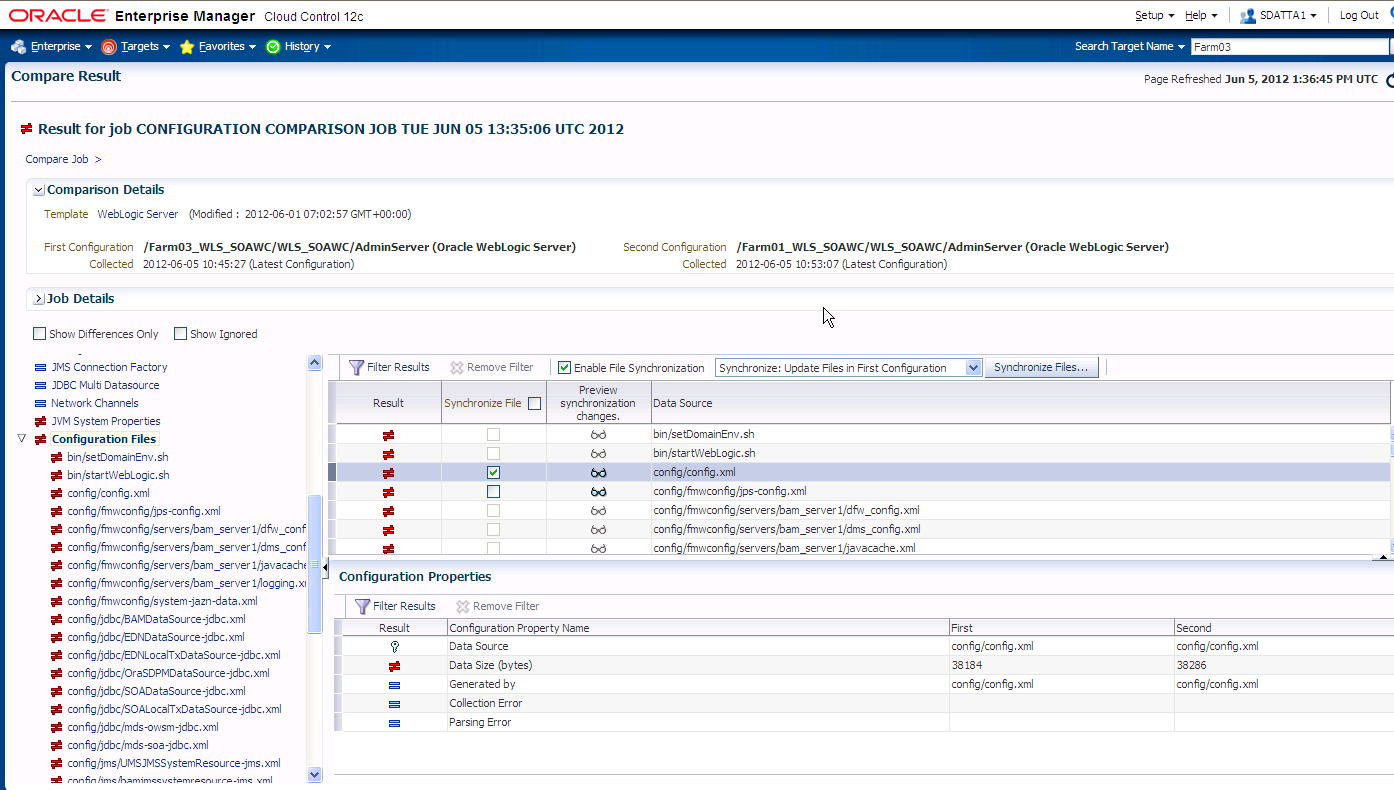The image size is (1394, 790).
Task: Click Filter Results in the upper table toolbar
Action: [389, 367]
